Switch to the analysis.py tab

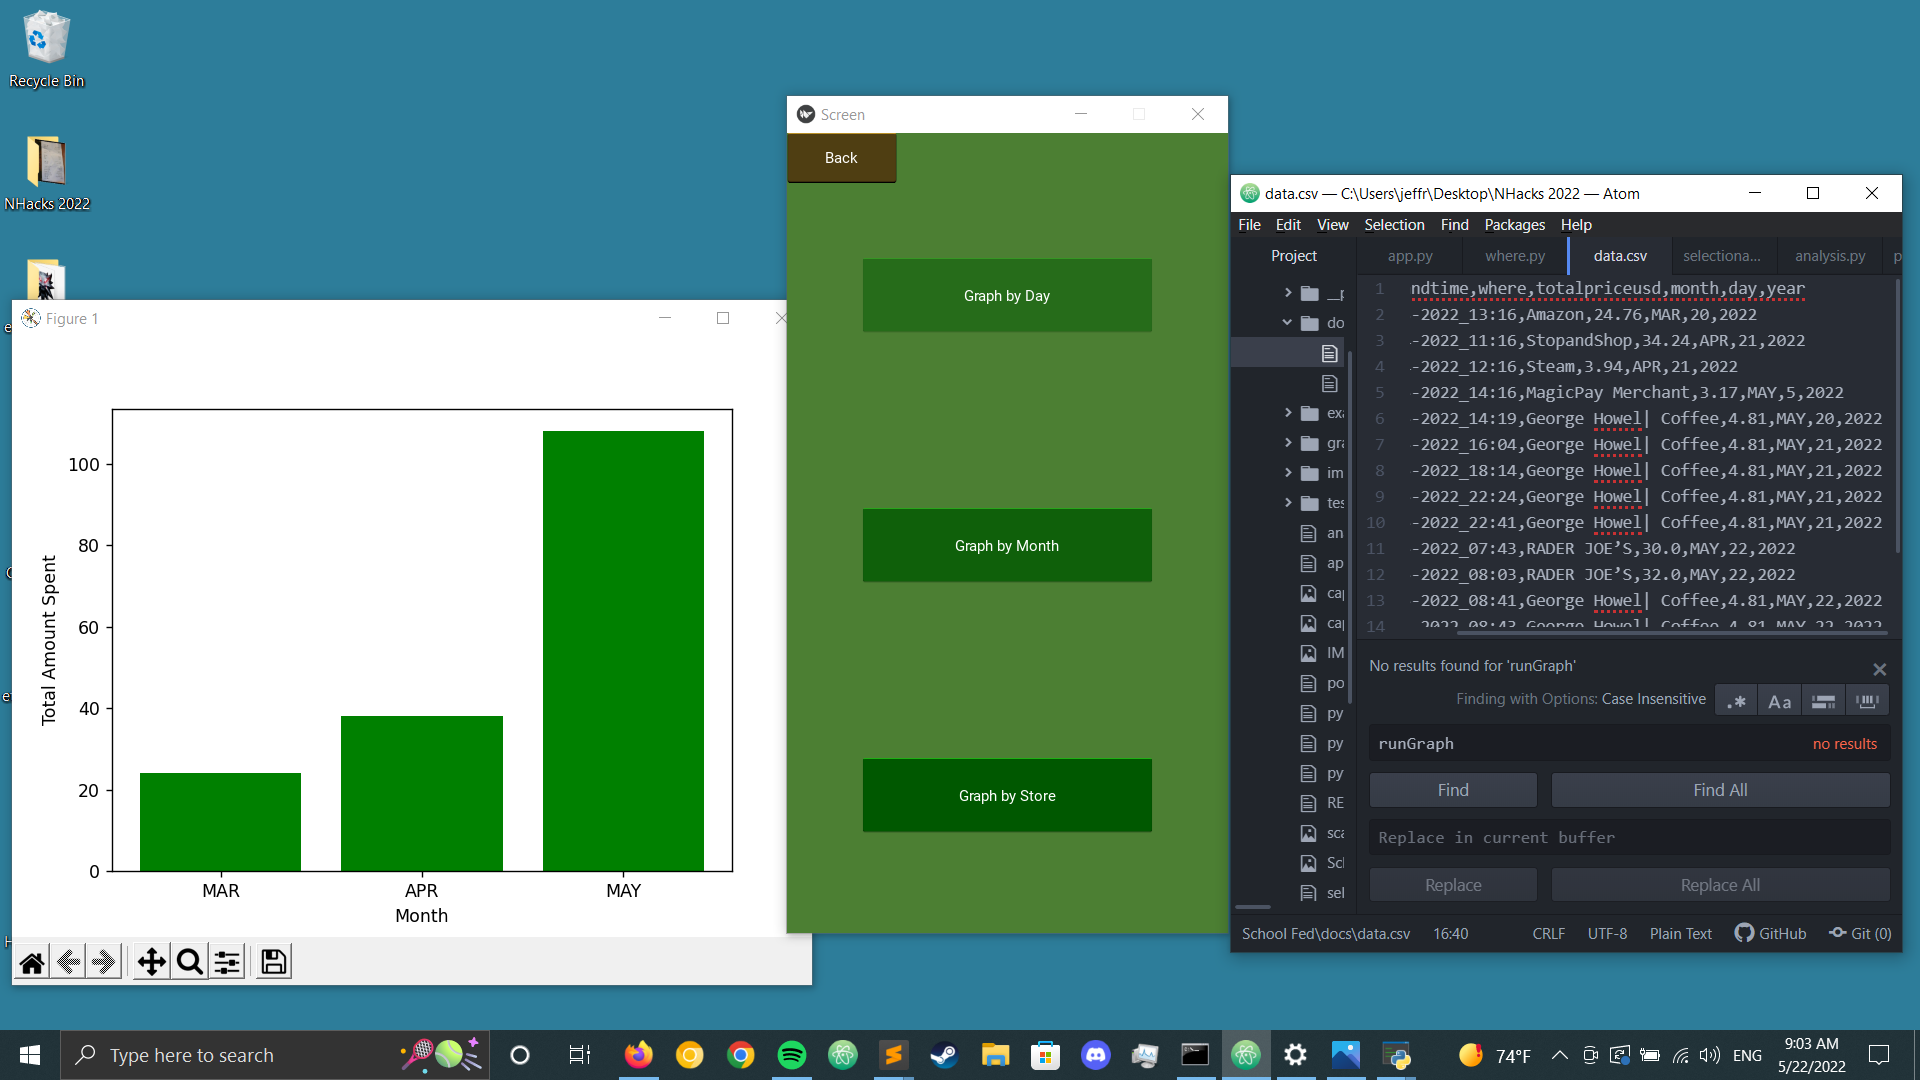pyautogui.click(x=1829, y=256)
